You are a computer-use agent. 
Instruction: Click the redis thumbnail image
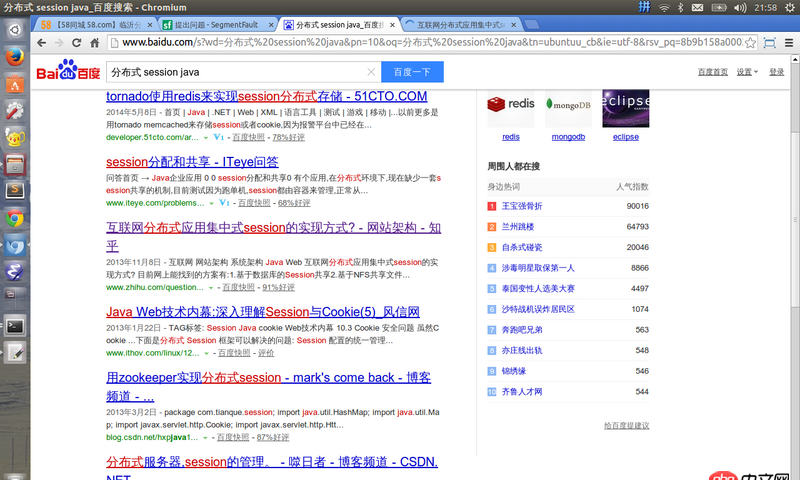pos(511,108)
